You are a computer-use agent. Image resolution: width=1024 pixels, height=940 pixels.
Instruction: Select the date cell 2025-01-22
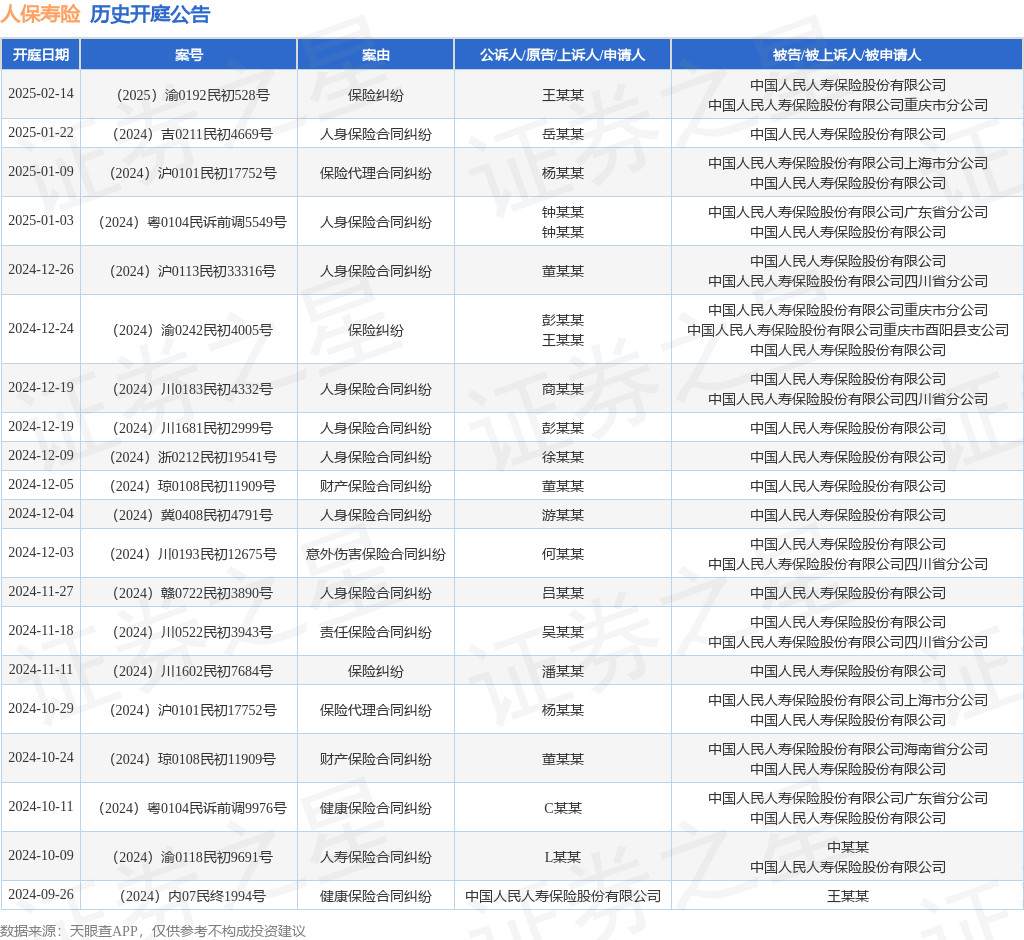tap(40, 133)
